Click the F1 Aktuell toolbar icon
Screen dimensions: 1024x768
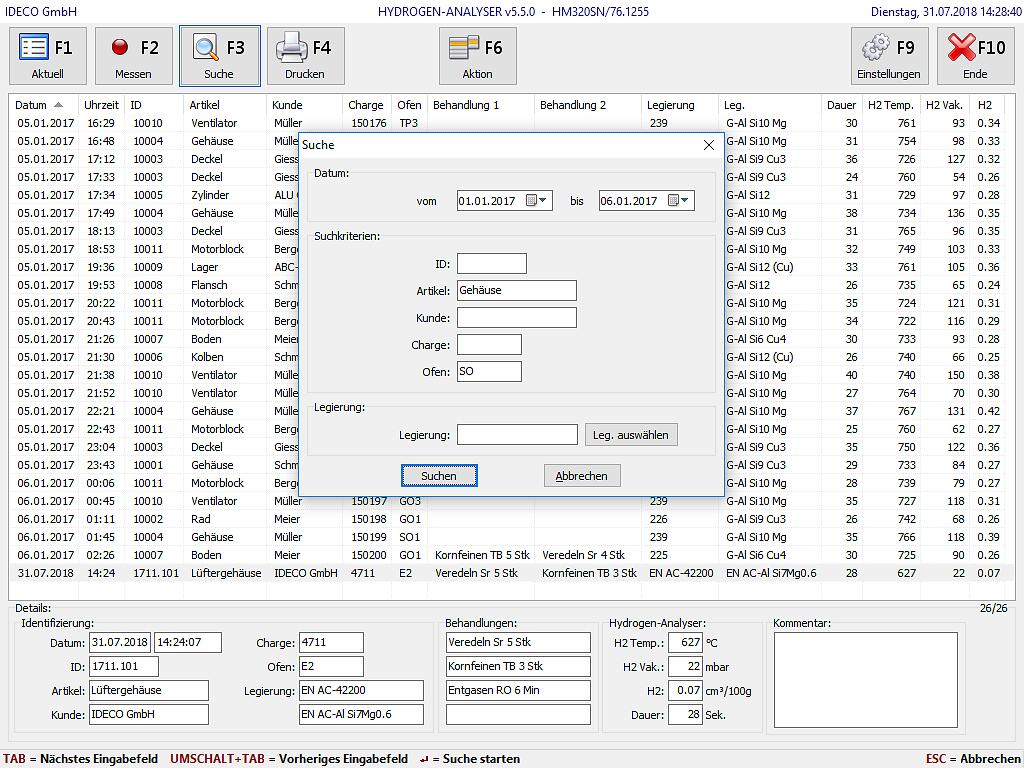[x=35, y=47]
